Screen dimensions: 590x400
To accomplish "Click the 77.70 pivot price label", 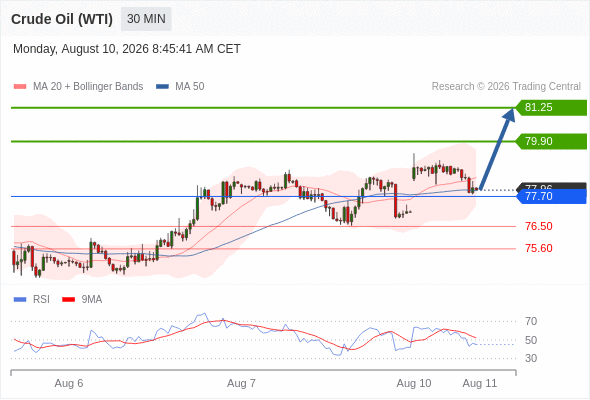I will [551, 196].
